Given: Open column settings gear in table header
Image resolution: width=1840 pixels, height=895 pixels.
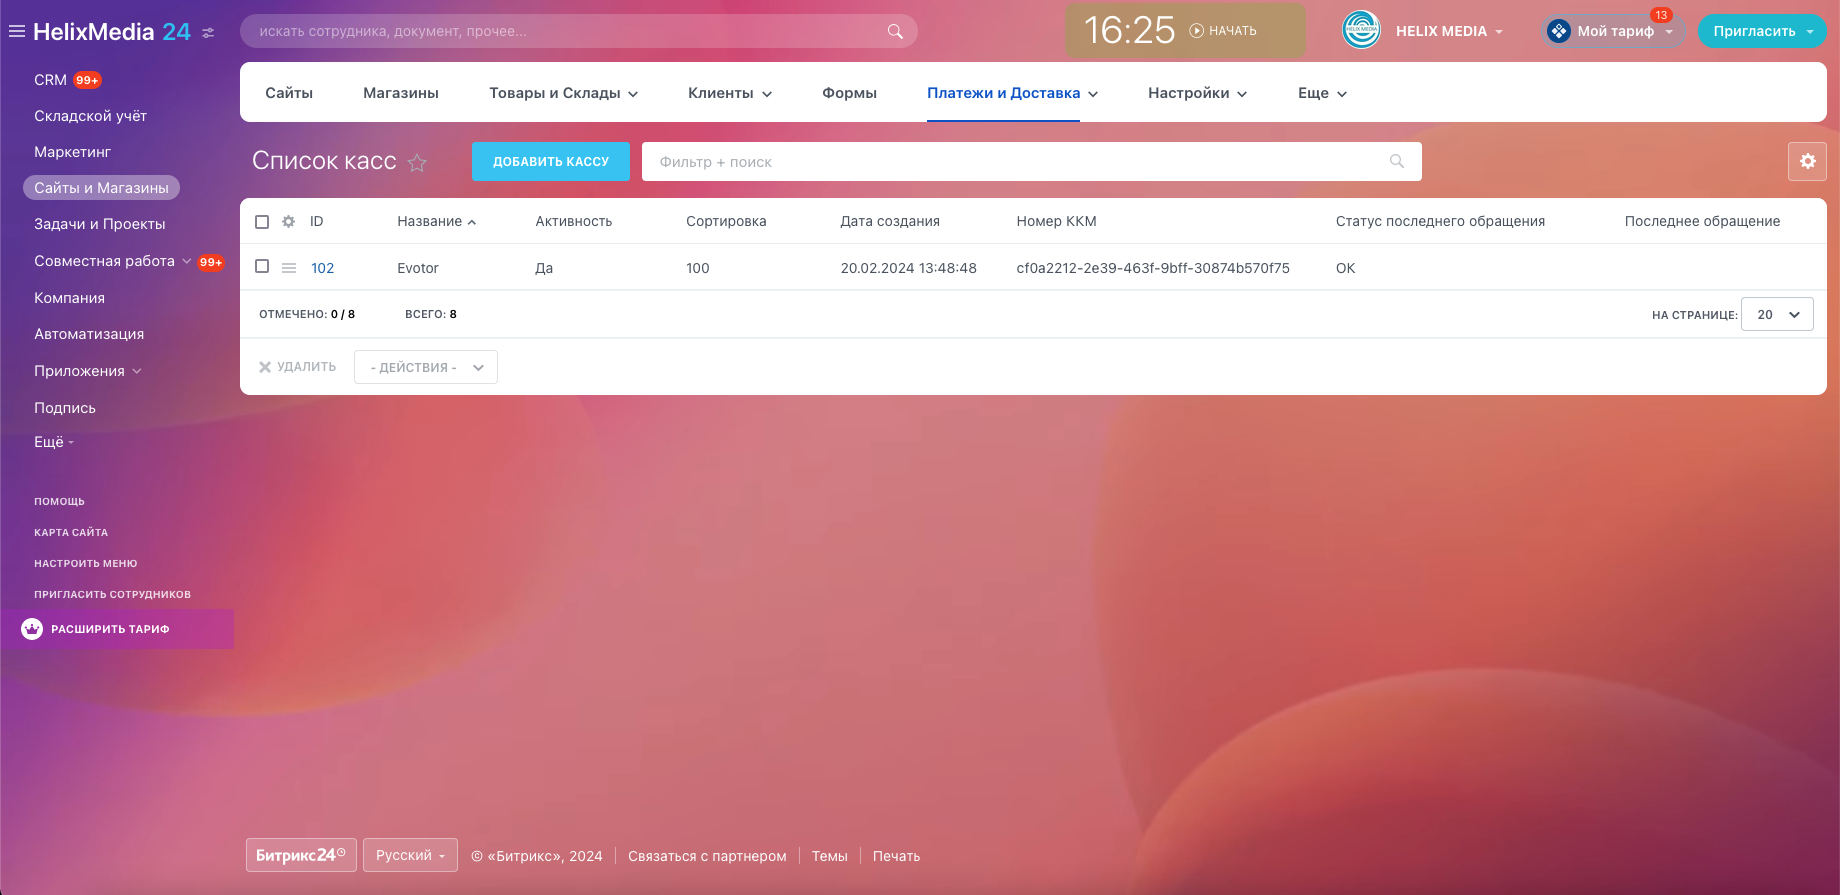Looking at the screenshot, I should pos(288,221).
